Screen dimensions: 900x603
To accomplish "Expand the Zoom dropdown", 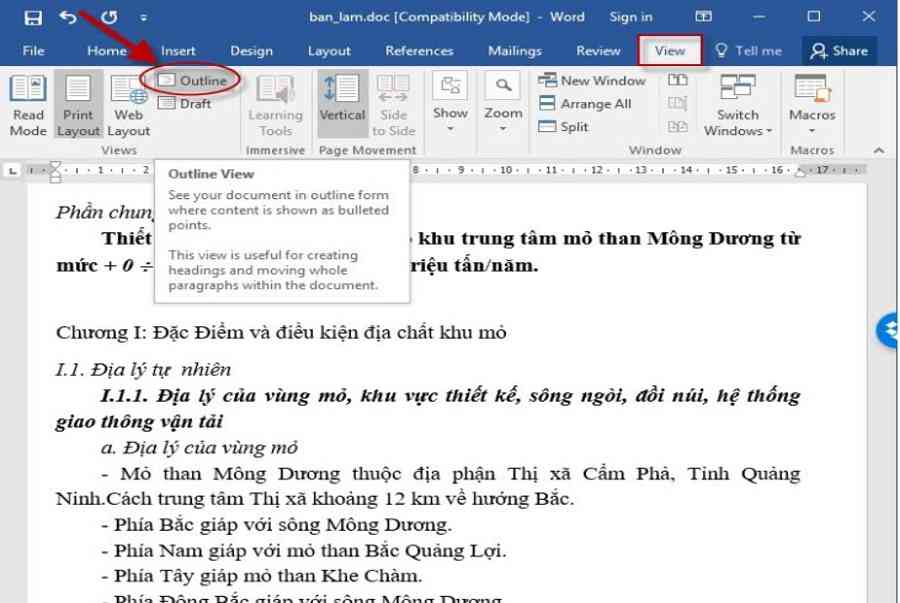I will coord(503,103).
